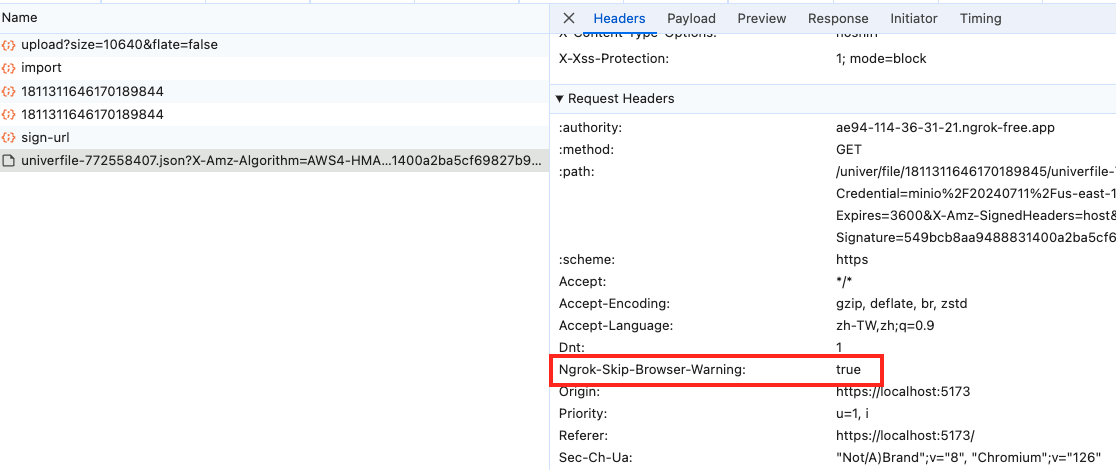Viewport: 1116px width, 470px height.
Task: Open the Initiator tab
Action: (x=914, y=18)
